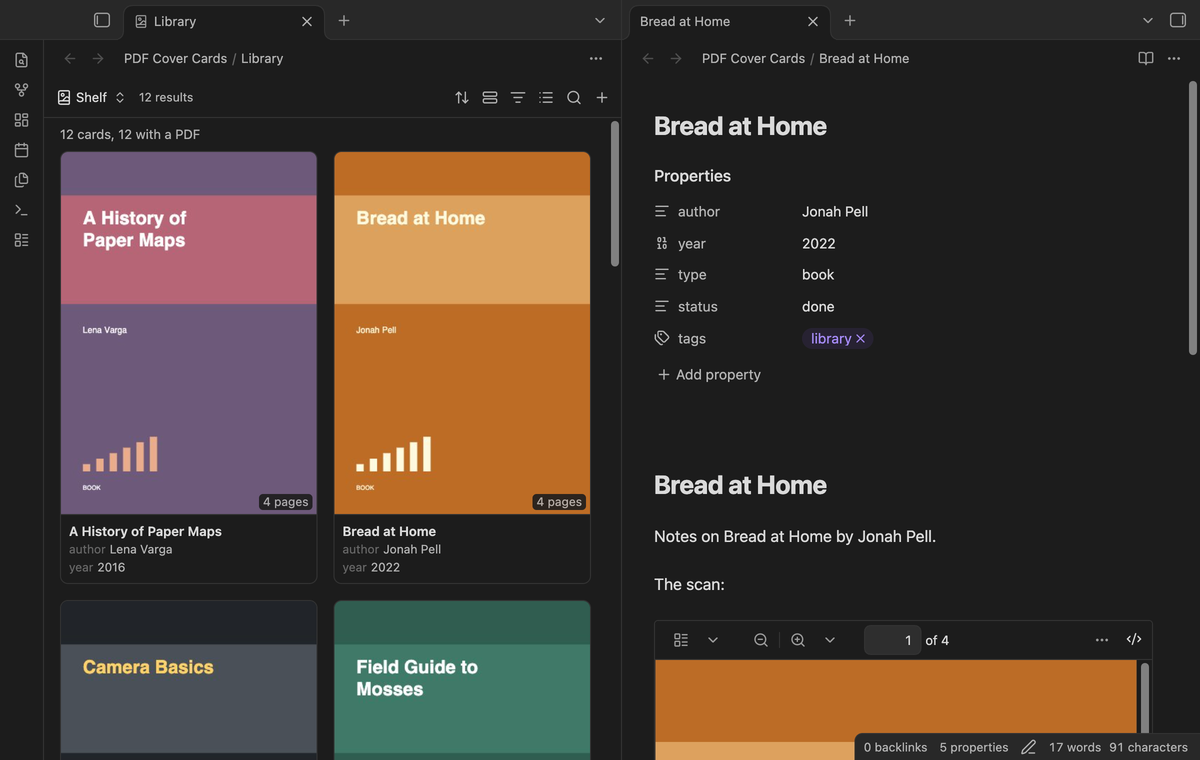Open graph view from ribbon

click(21, 90)
